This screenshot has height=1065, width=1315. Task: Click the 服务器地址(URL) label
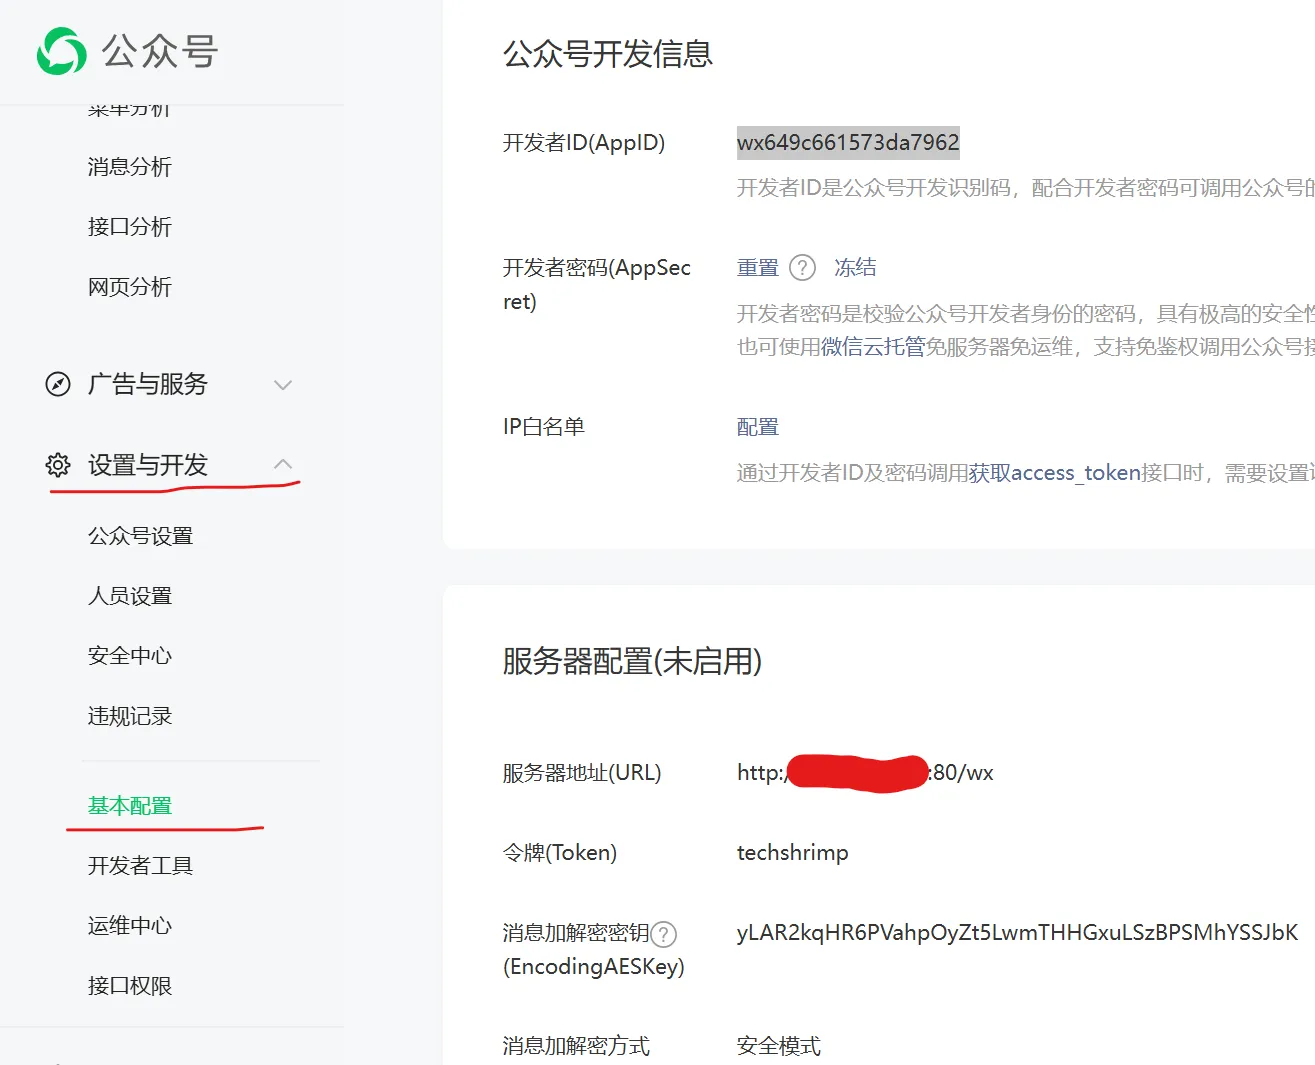pos(582,773)
